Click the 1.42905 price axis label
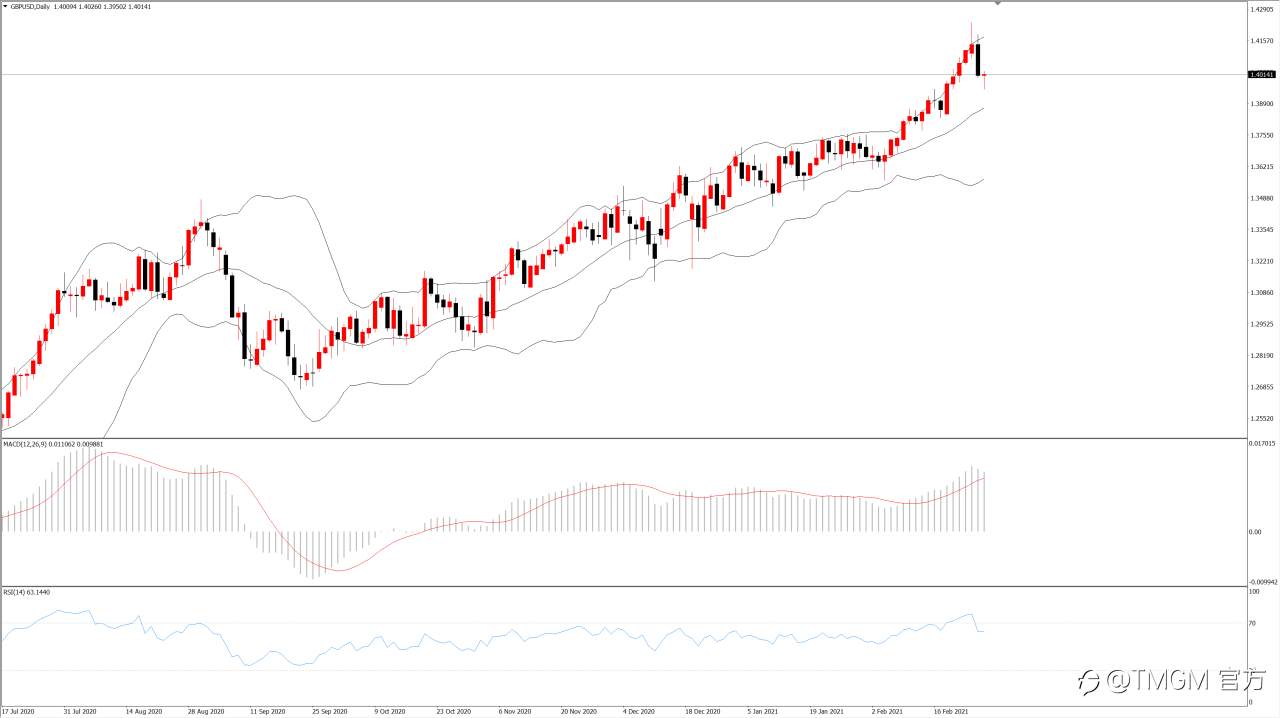 pyautogui.click(x=1263, y=10)
